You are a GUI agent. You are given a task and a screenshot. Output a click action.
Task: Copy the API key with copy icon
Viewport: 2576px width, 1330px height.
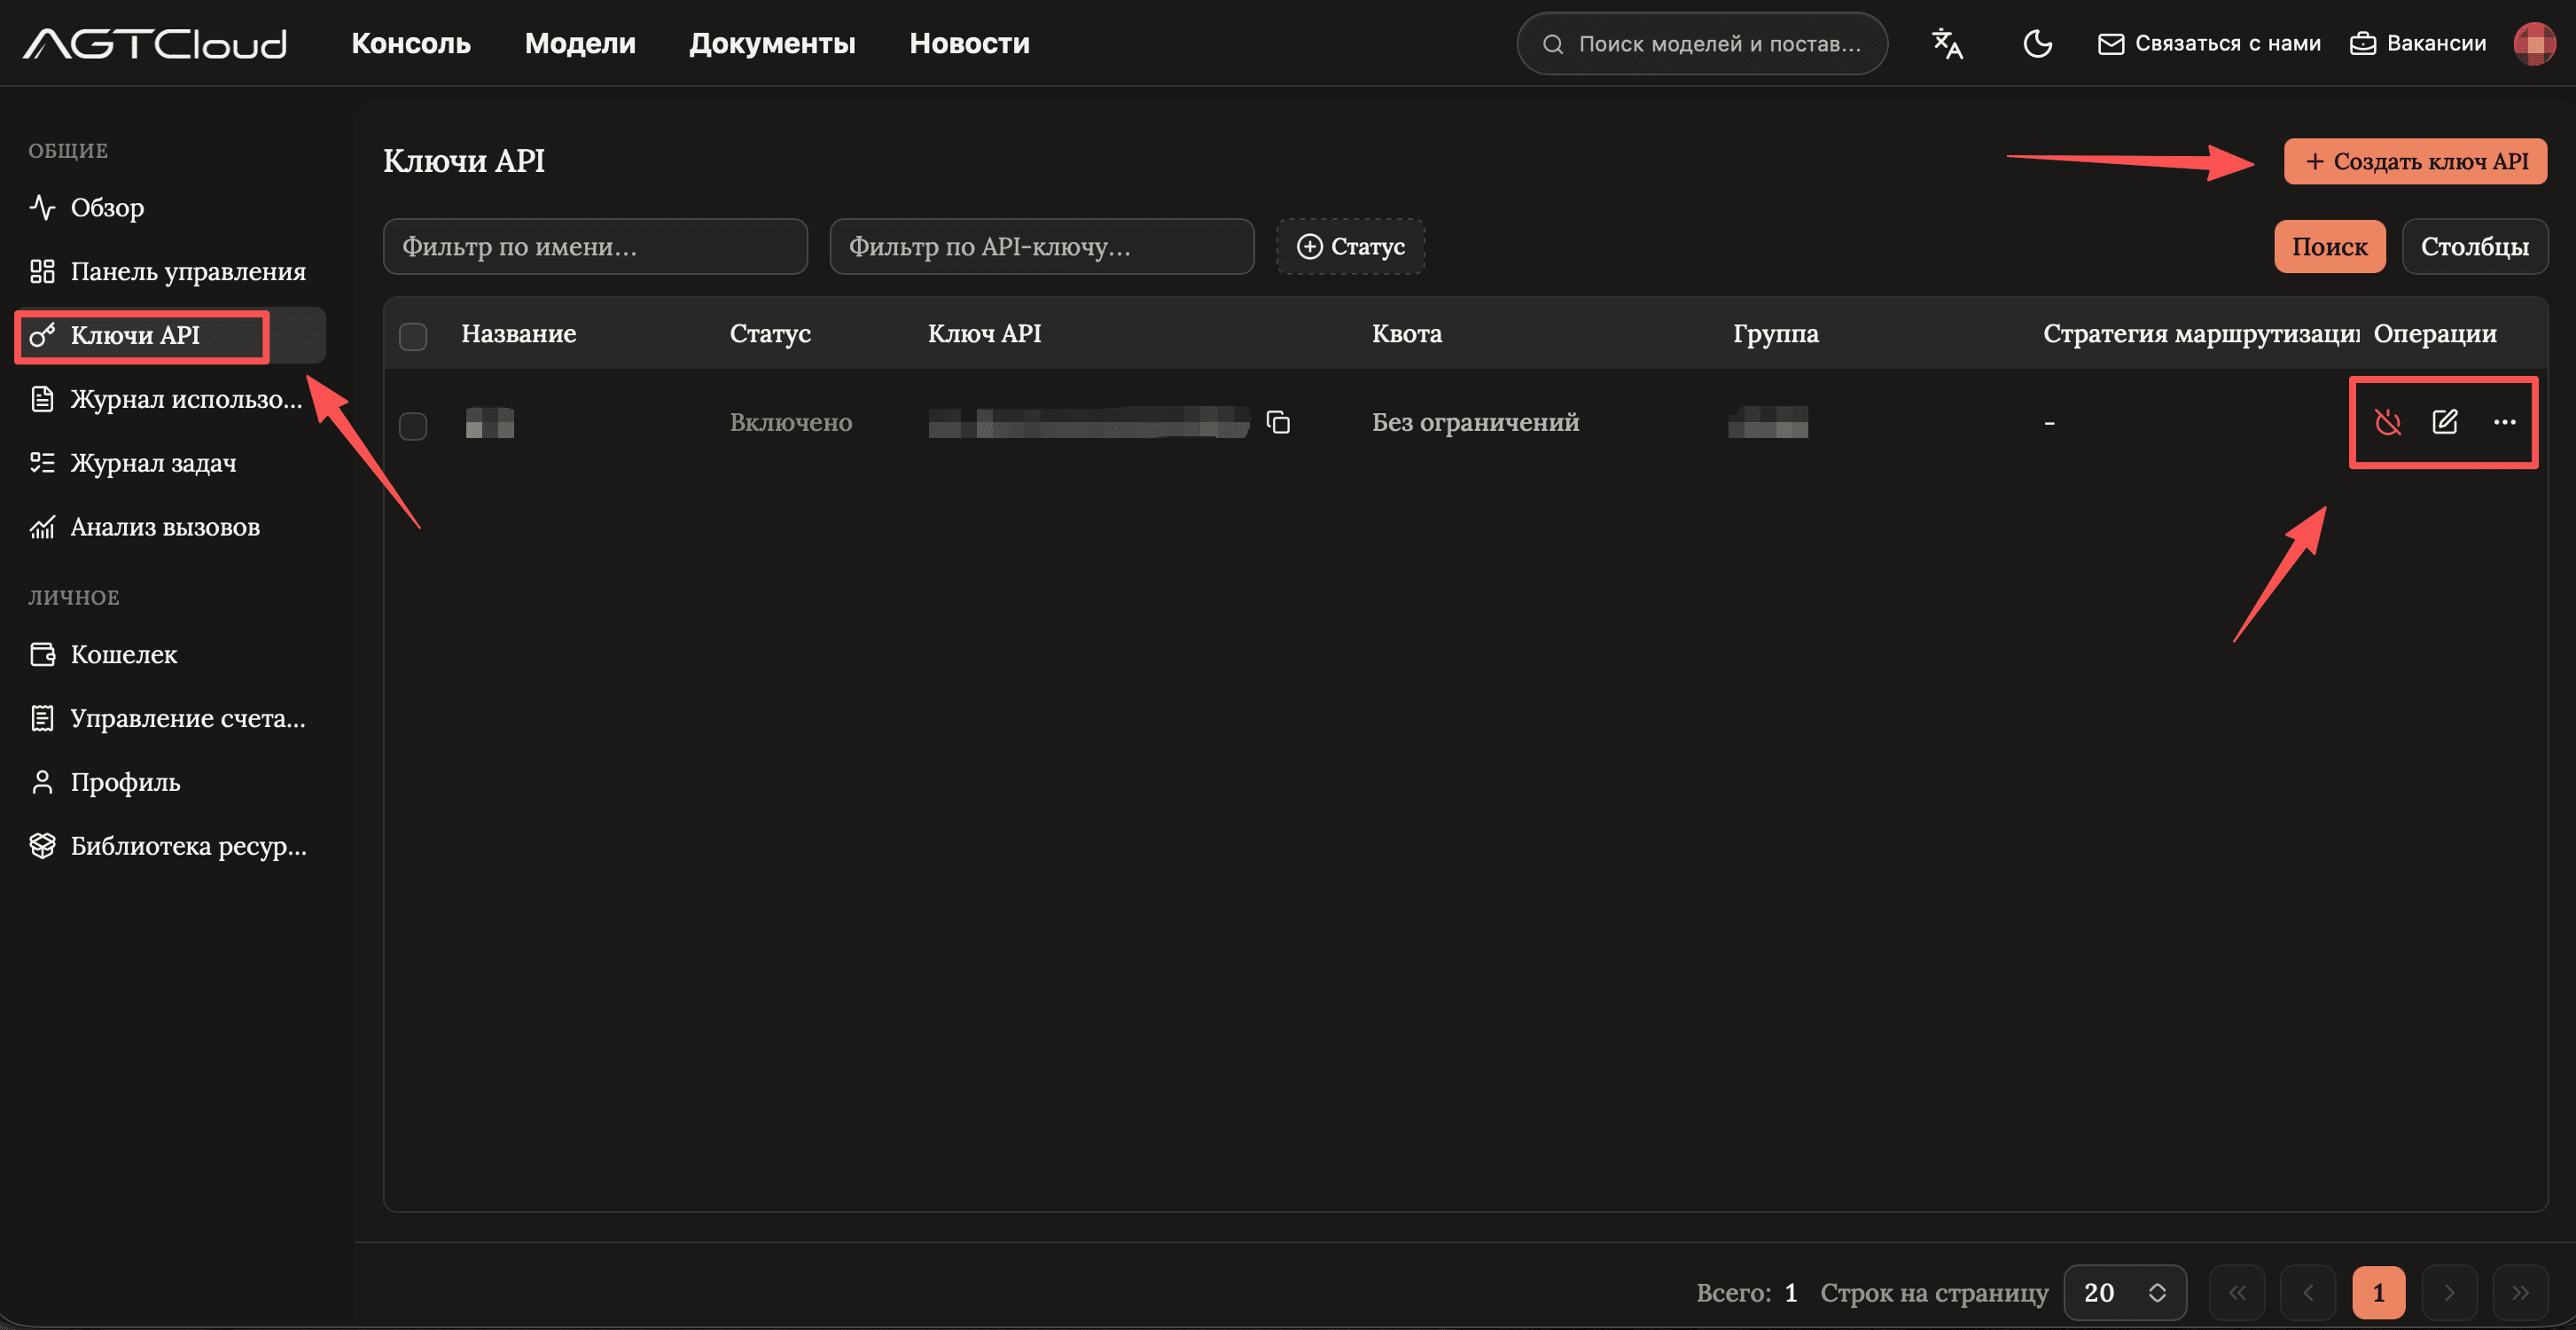point(1278,422)
